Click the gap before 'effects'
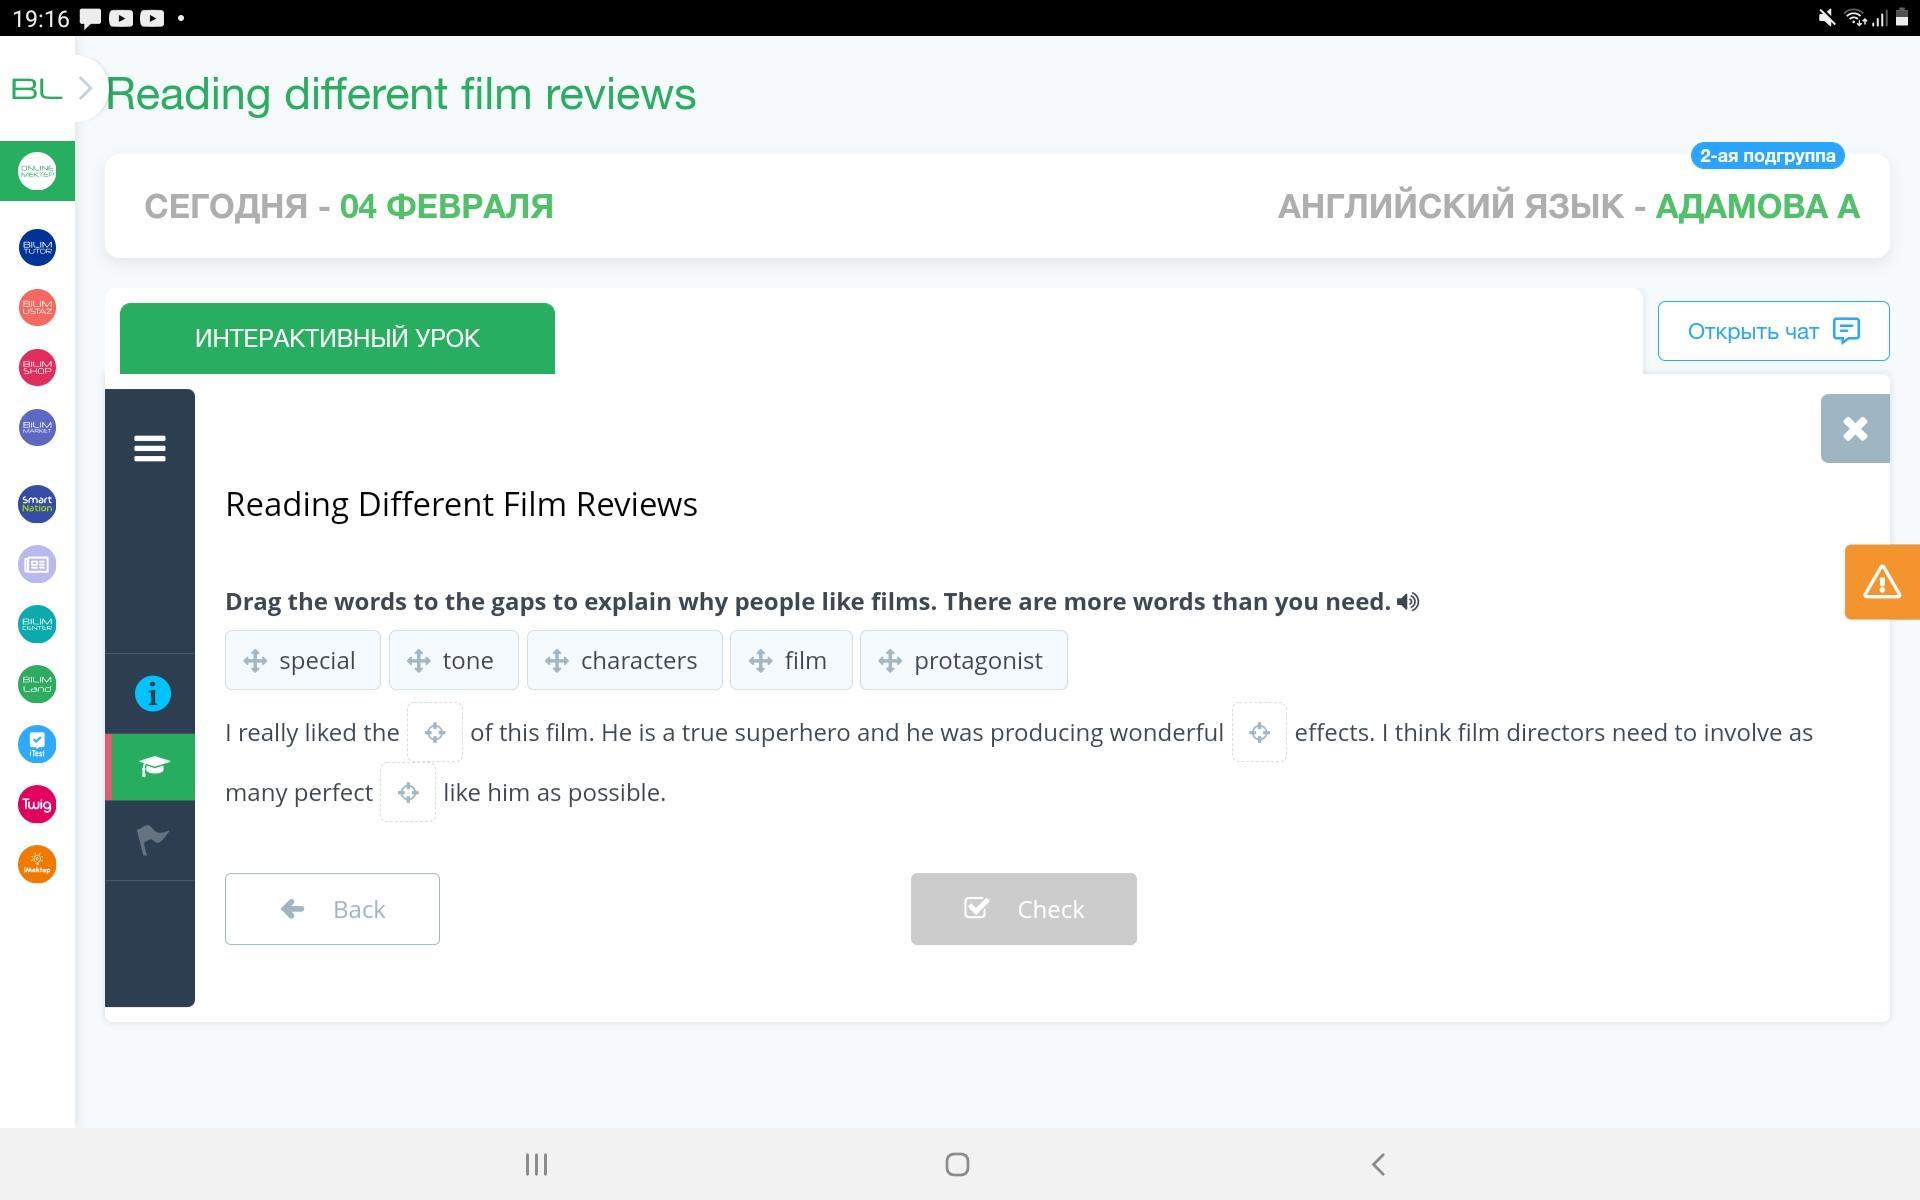This screenshot has height=1200, width=1920. click(1258, 733)
